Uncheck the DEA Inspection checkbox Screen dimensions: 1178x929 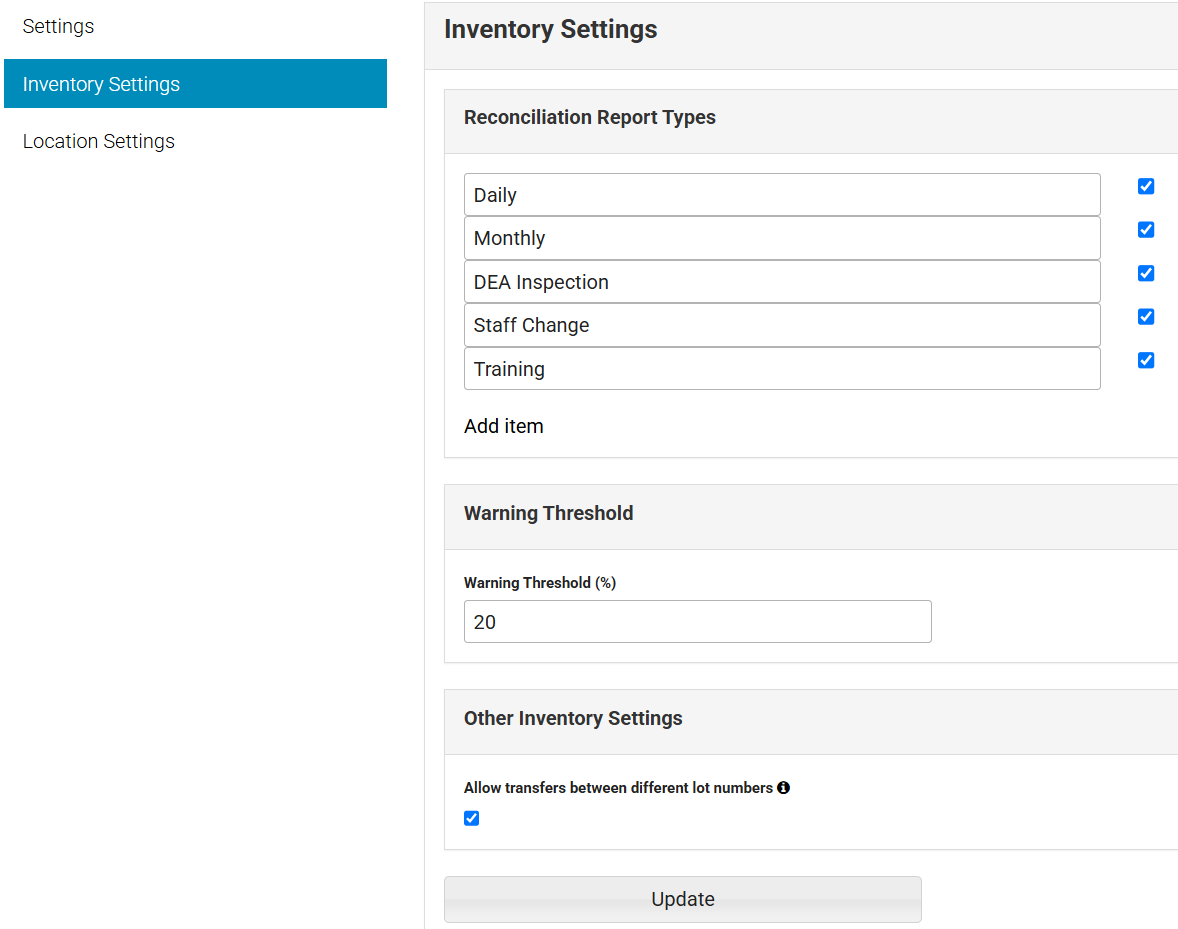pos(1145,273)
